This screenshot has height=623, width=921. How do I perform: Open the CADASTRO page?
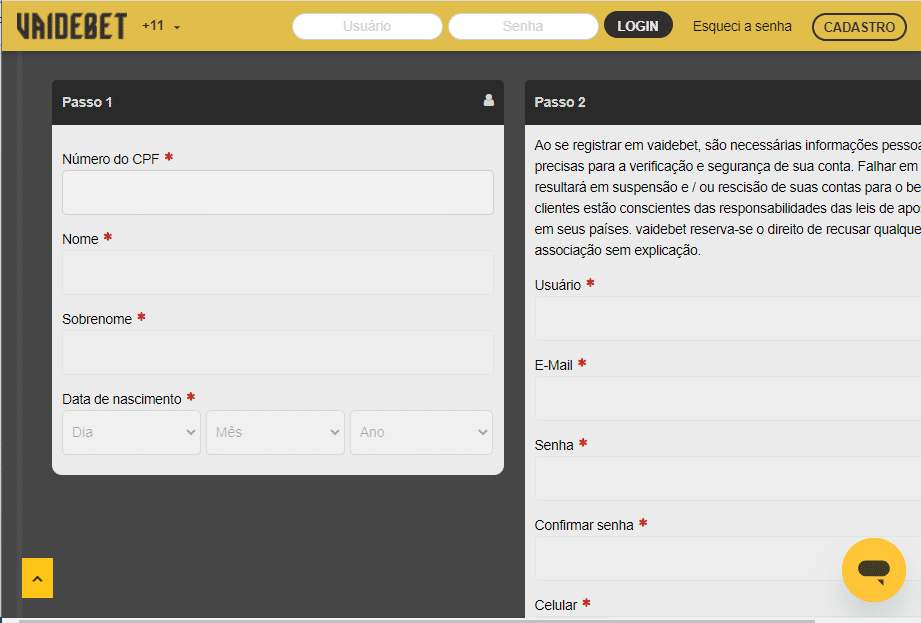(858, 26)
